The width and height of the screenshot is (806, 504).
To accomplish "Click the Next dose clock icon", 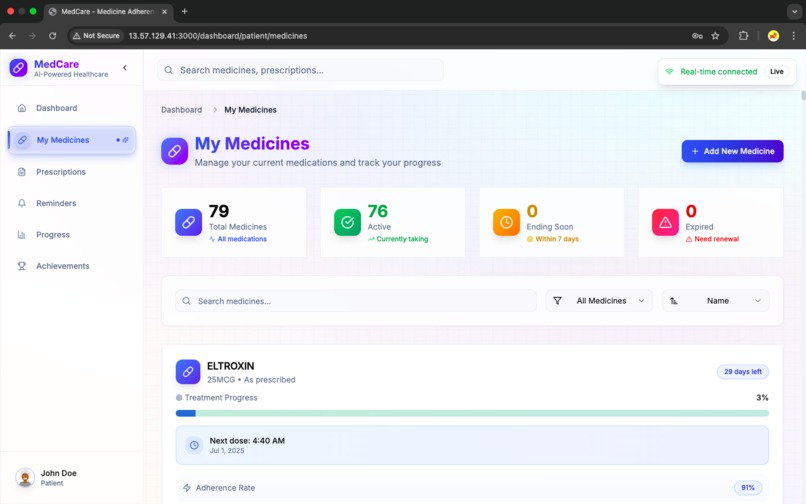I will [x=194, y=445].
